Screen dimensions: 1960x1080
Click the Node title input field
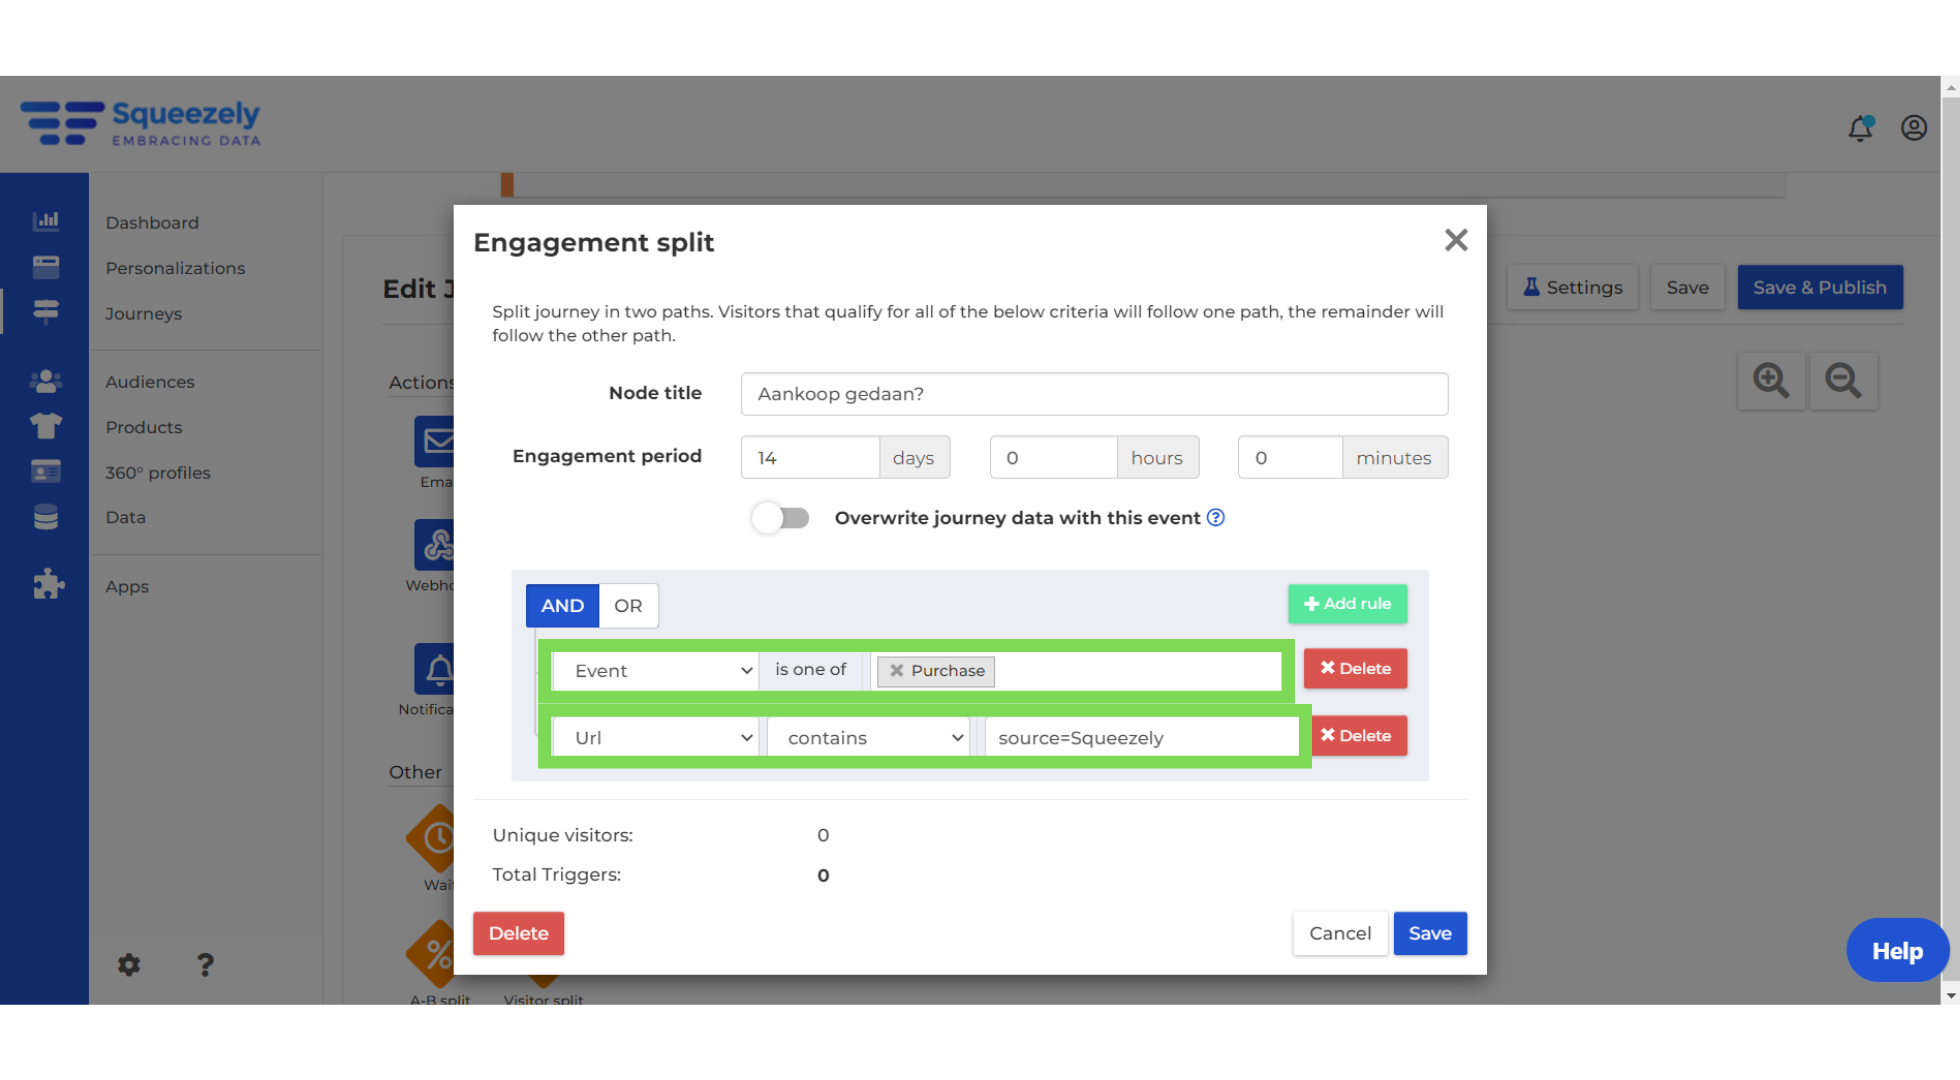point(1094,394)
